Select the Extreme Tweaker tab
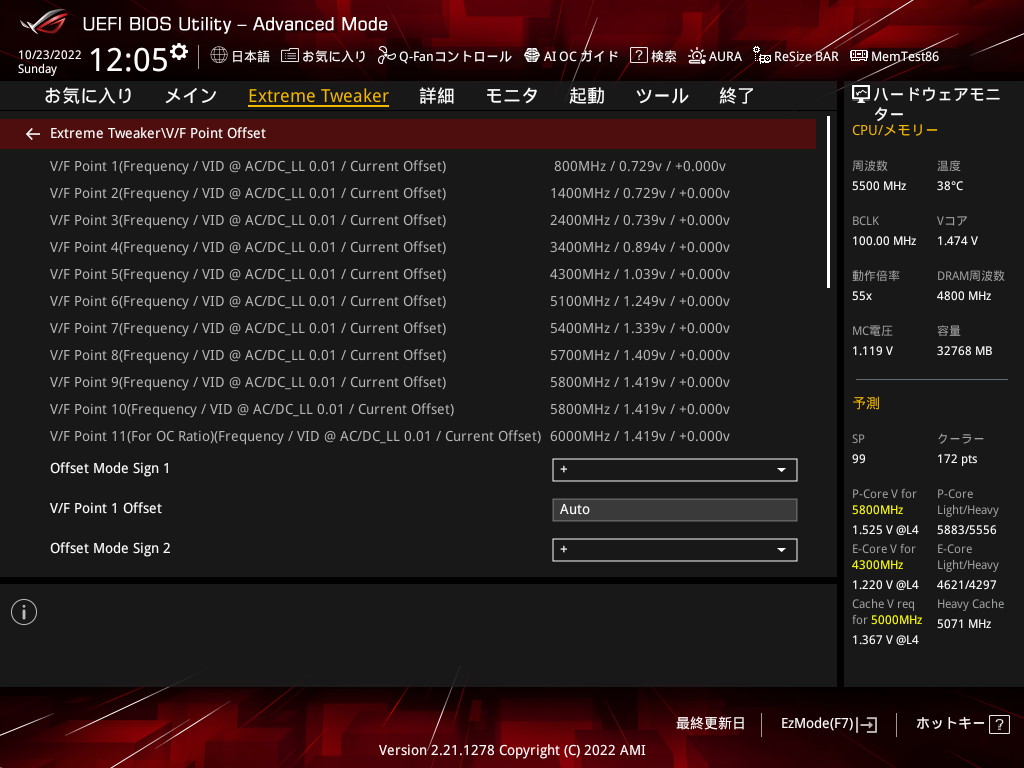The width and height of the screenshot is (1024, 768). 319,96
